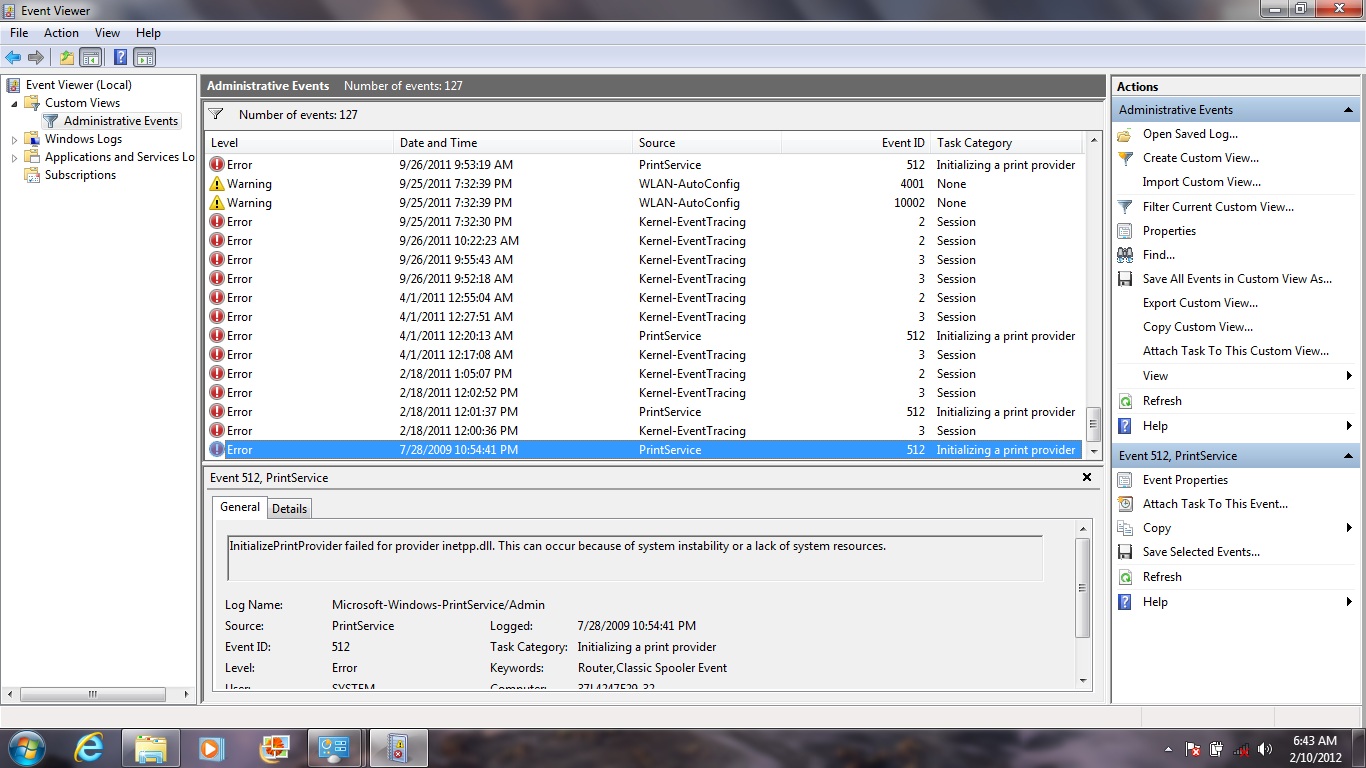This screenshot has height=768, width=1366.
Task: Click the event details pane vertical scrollbar
Action: pyautogui.click(x=1083, y=588)
